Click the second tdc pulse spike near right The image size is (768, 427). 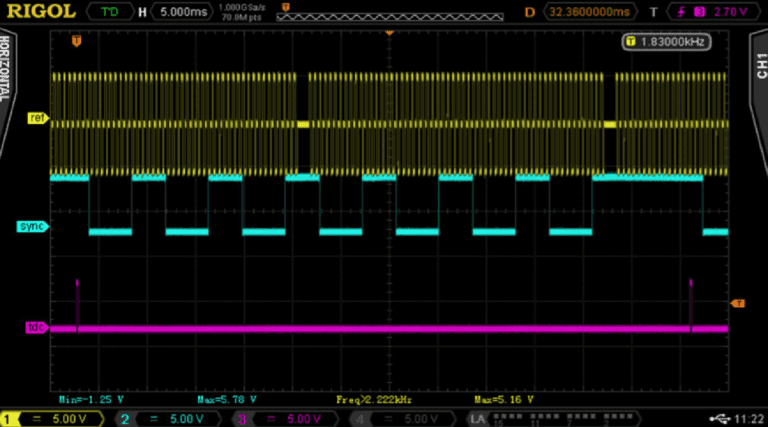[691, 304]
